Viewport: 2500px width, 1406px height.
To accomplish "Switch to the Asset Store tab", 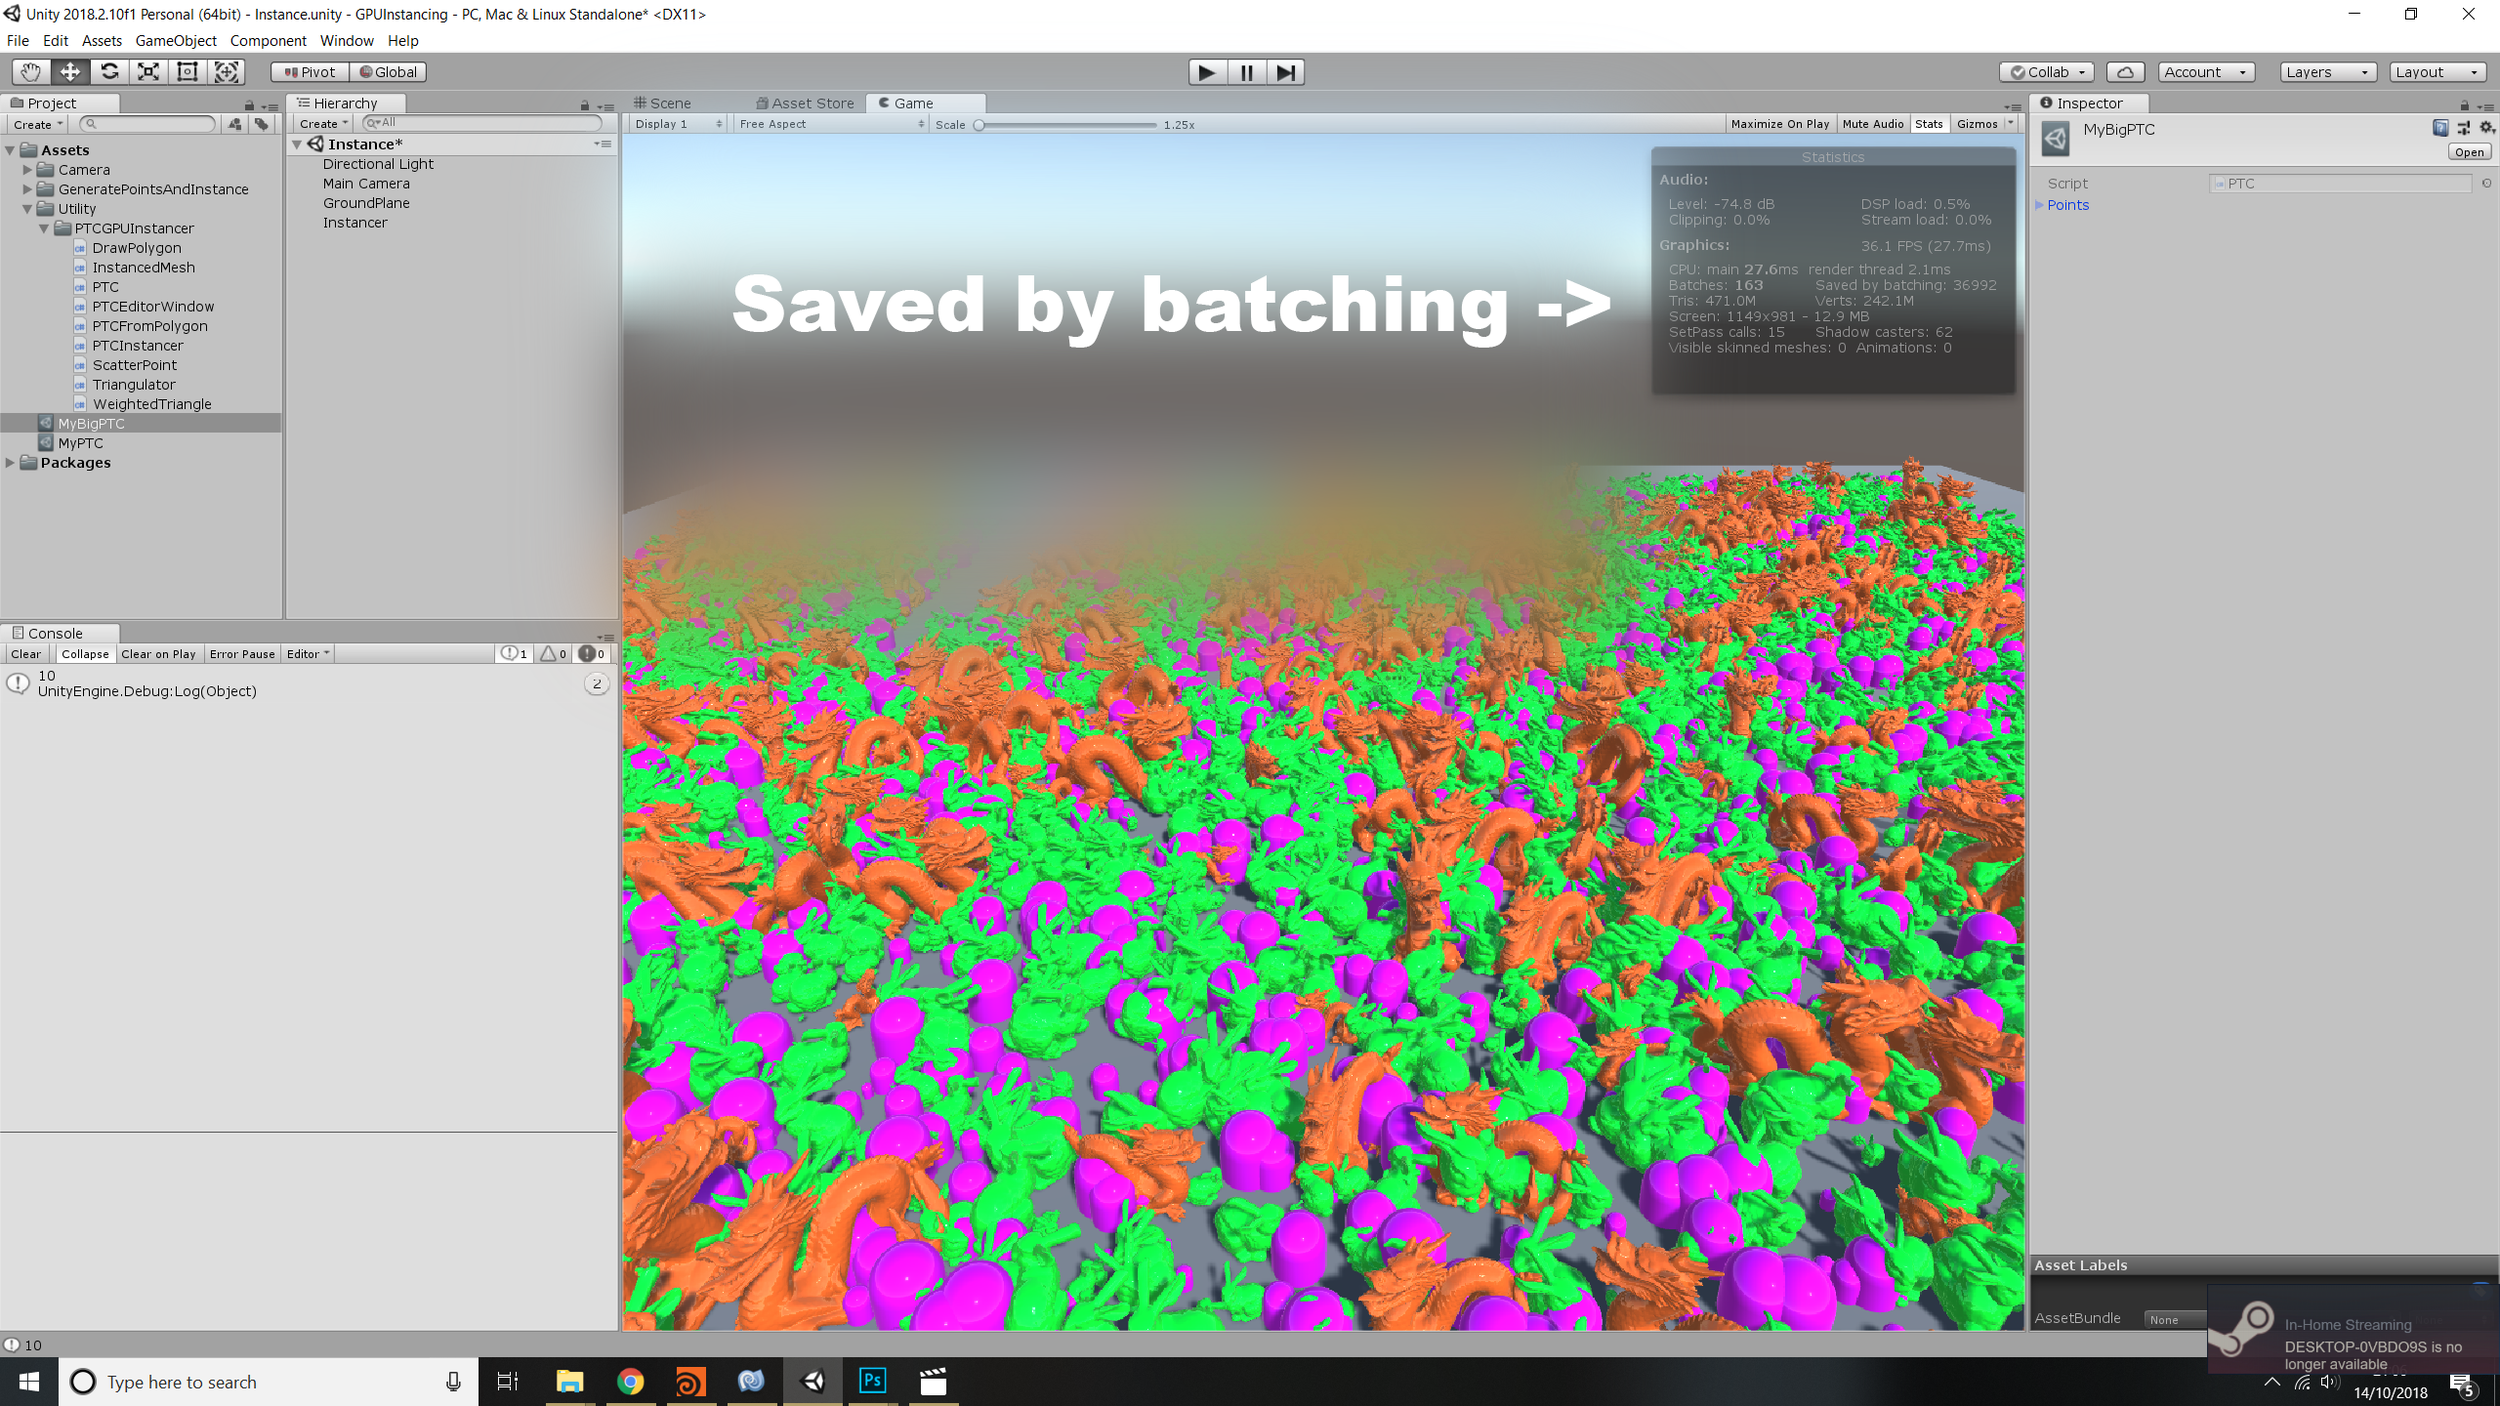I will click(806, 103).
